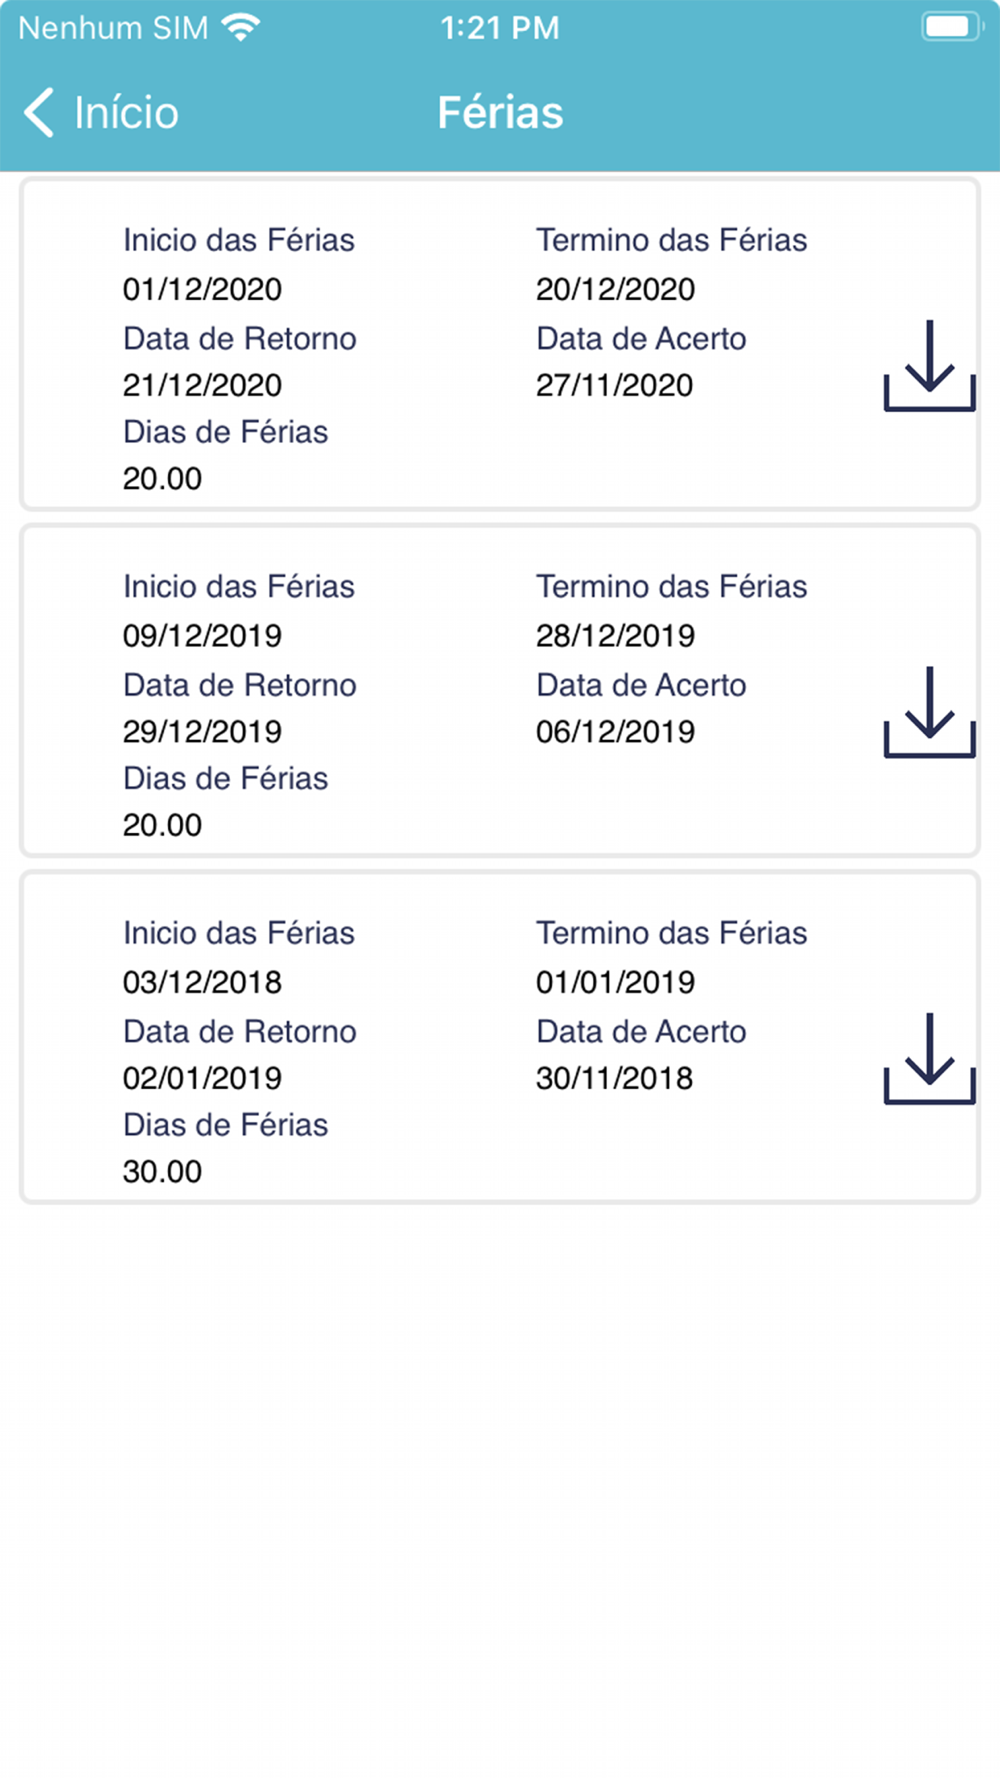The height and width of the screenshot is (1778, 1000).
Task: Open the 2018 vacation card
Action: pyautogui.click(x=500, y=1037)
